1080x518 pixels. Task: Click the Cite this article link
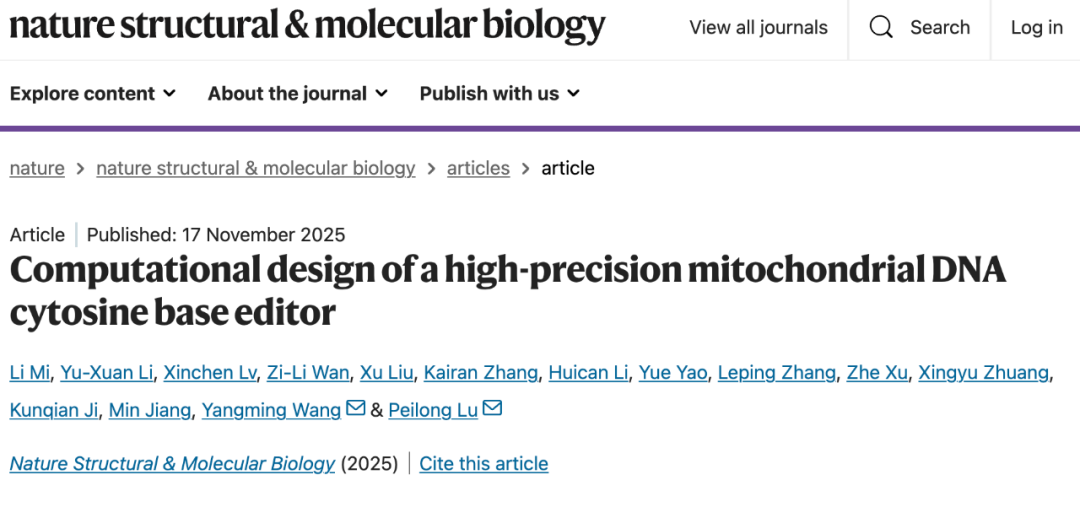coord(484,464)
